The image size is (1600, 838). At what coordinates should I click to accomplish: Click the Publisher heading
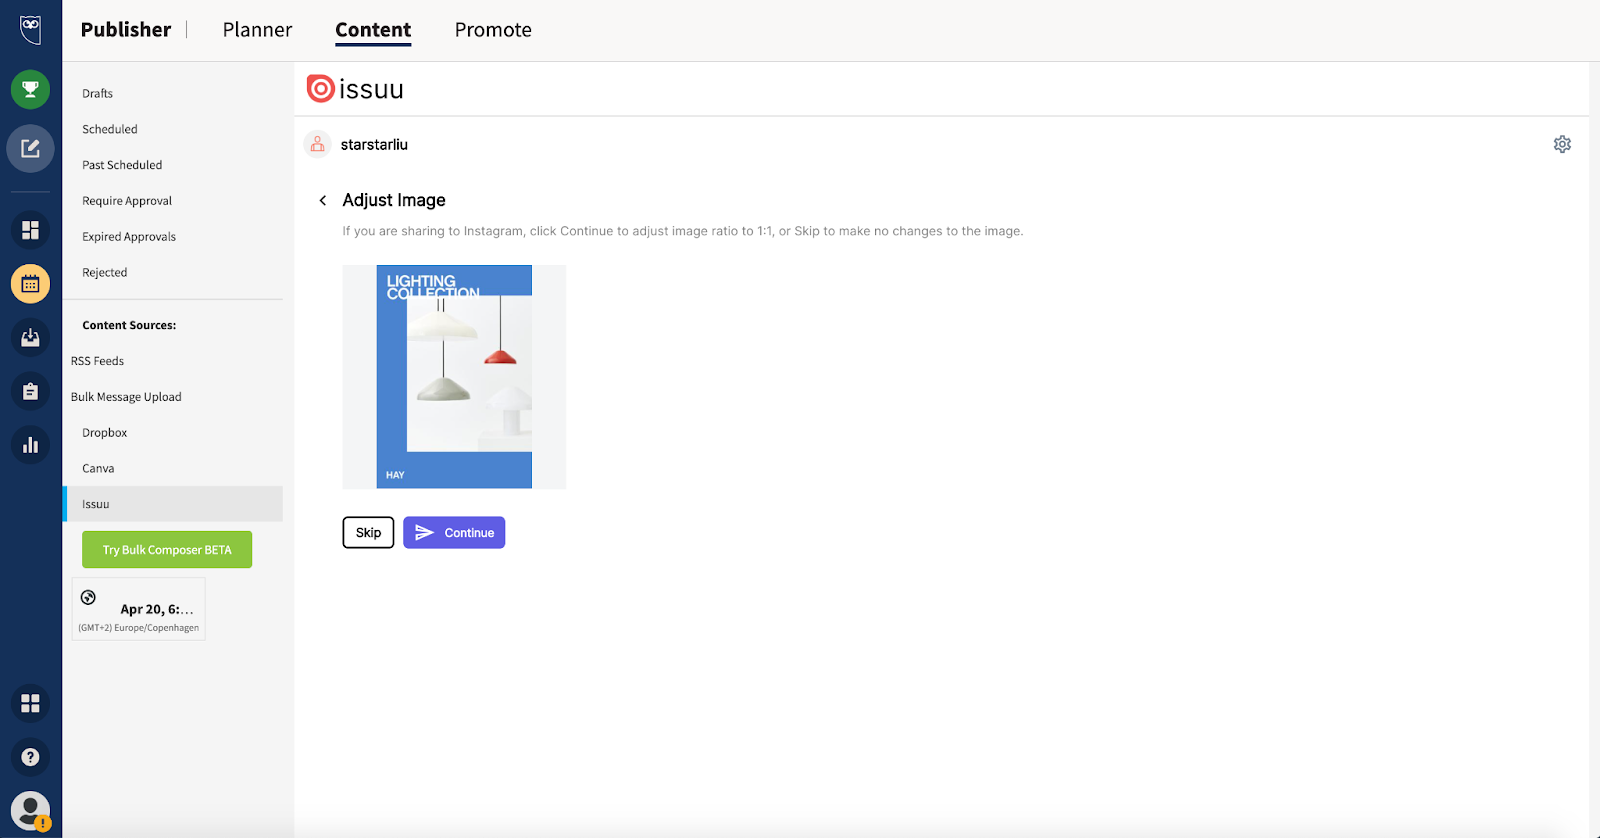point(126,30)
